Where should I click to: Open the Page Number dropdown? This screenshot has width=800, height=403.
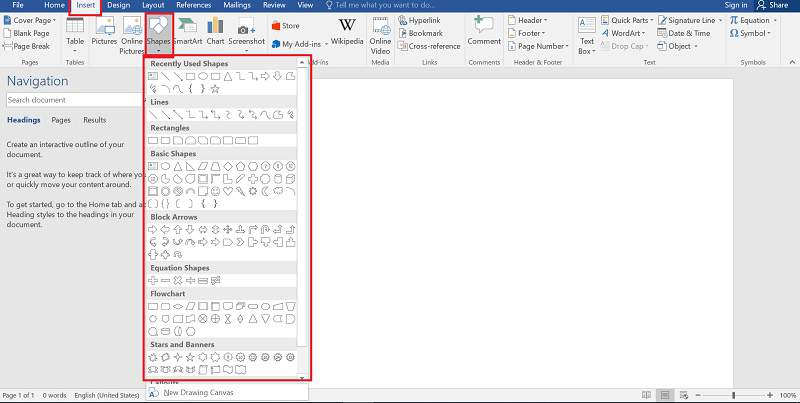click(538, 46)
